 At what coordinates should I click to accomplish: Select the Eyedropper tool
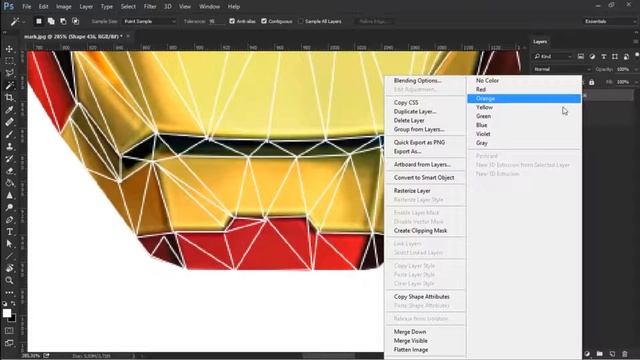[x=9, y=110]
